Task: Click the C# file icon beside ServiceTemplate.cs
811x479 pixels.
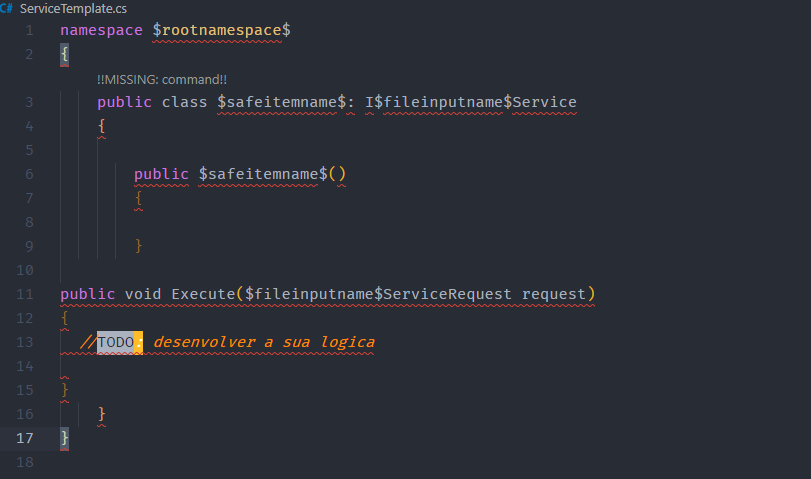Action: 6,8
